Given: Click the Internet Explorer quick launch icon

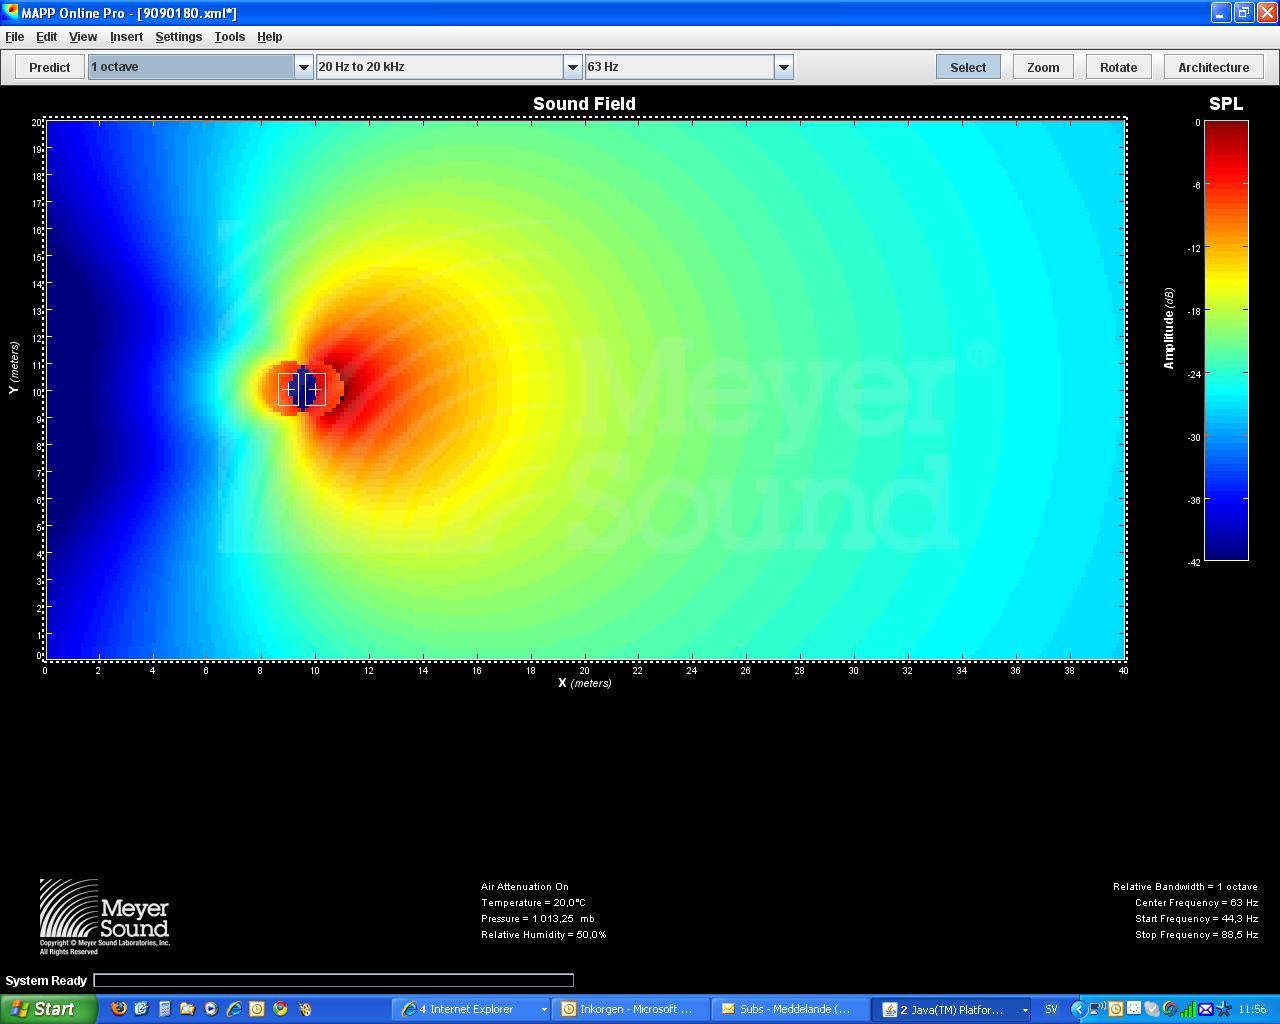Looking at the screenshot, I should tap(234, 1009).
